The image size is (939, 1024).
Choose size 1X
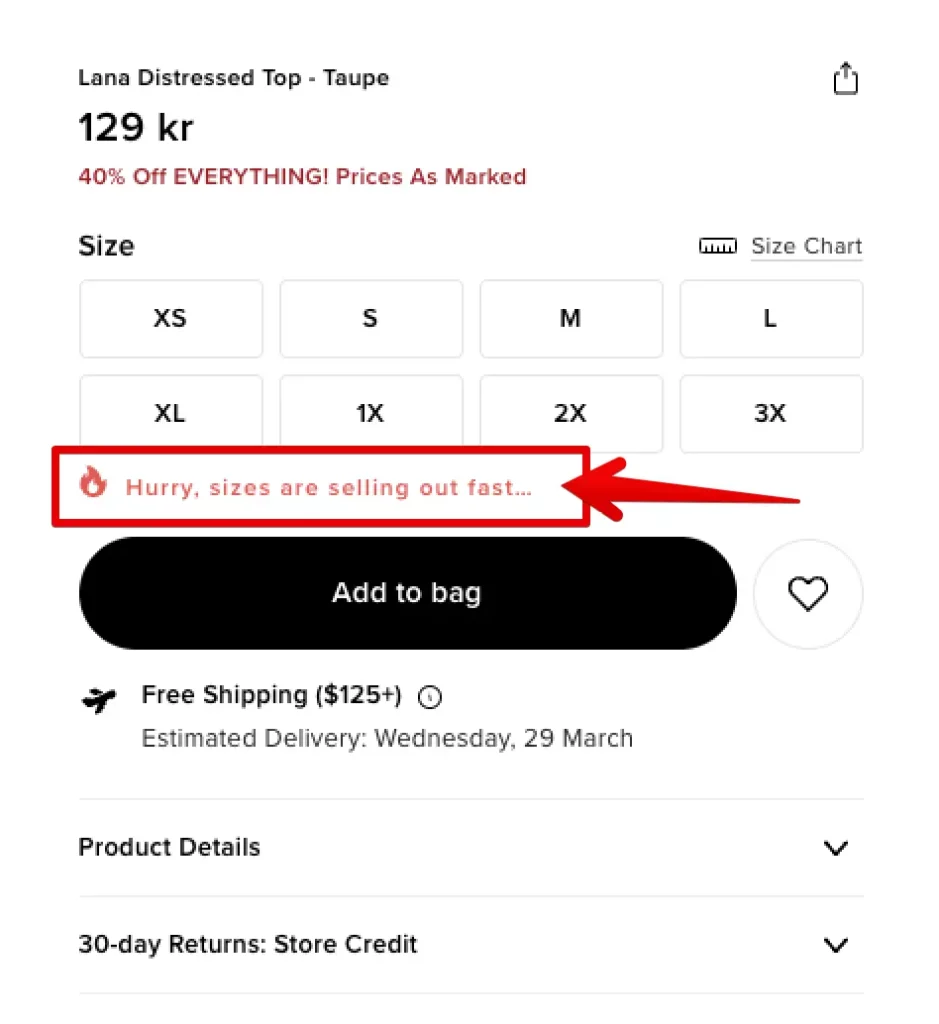(371, 411)
